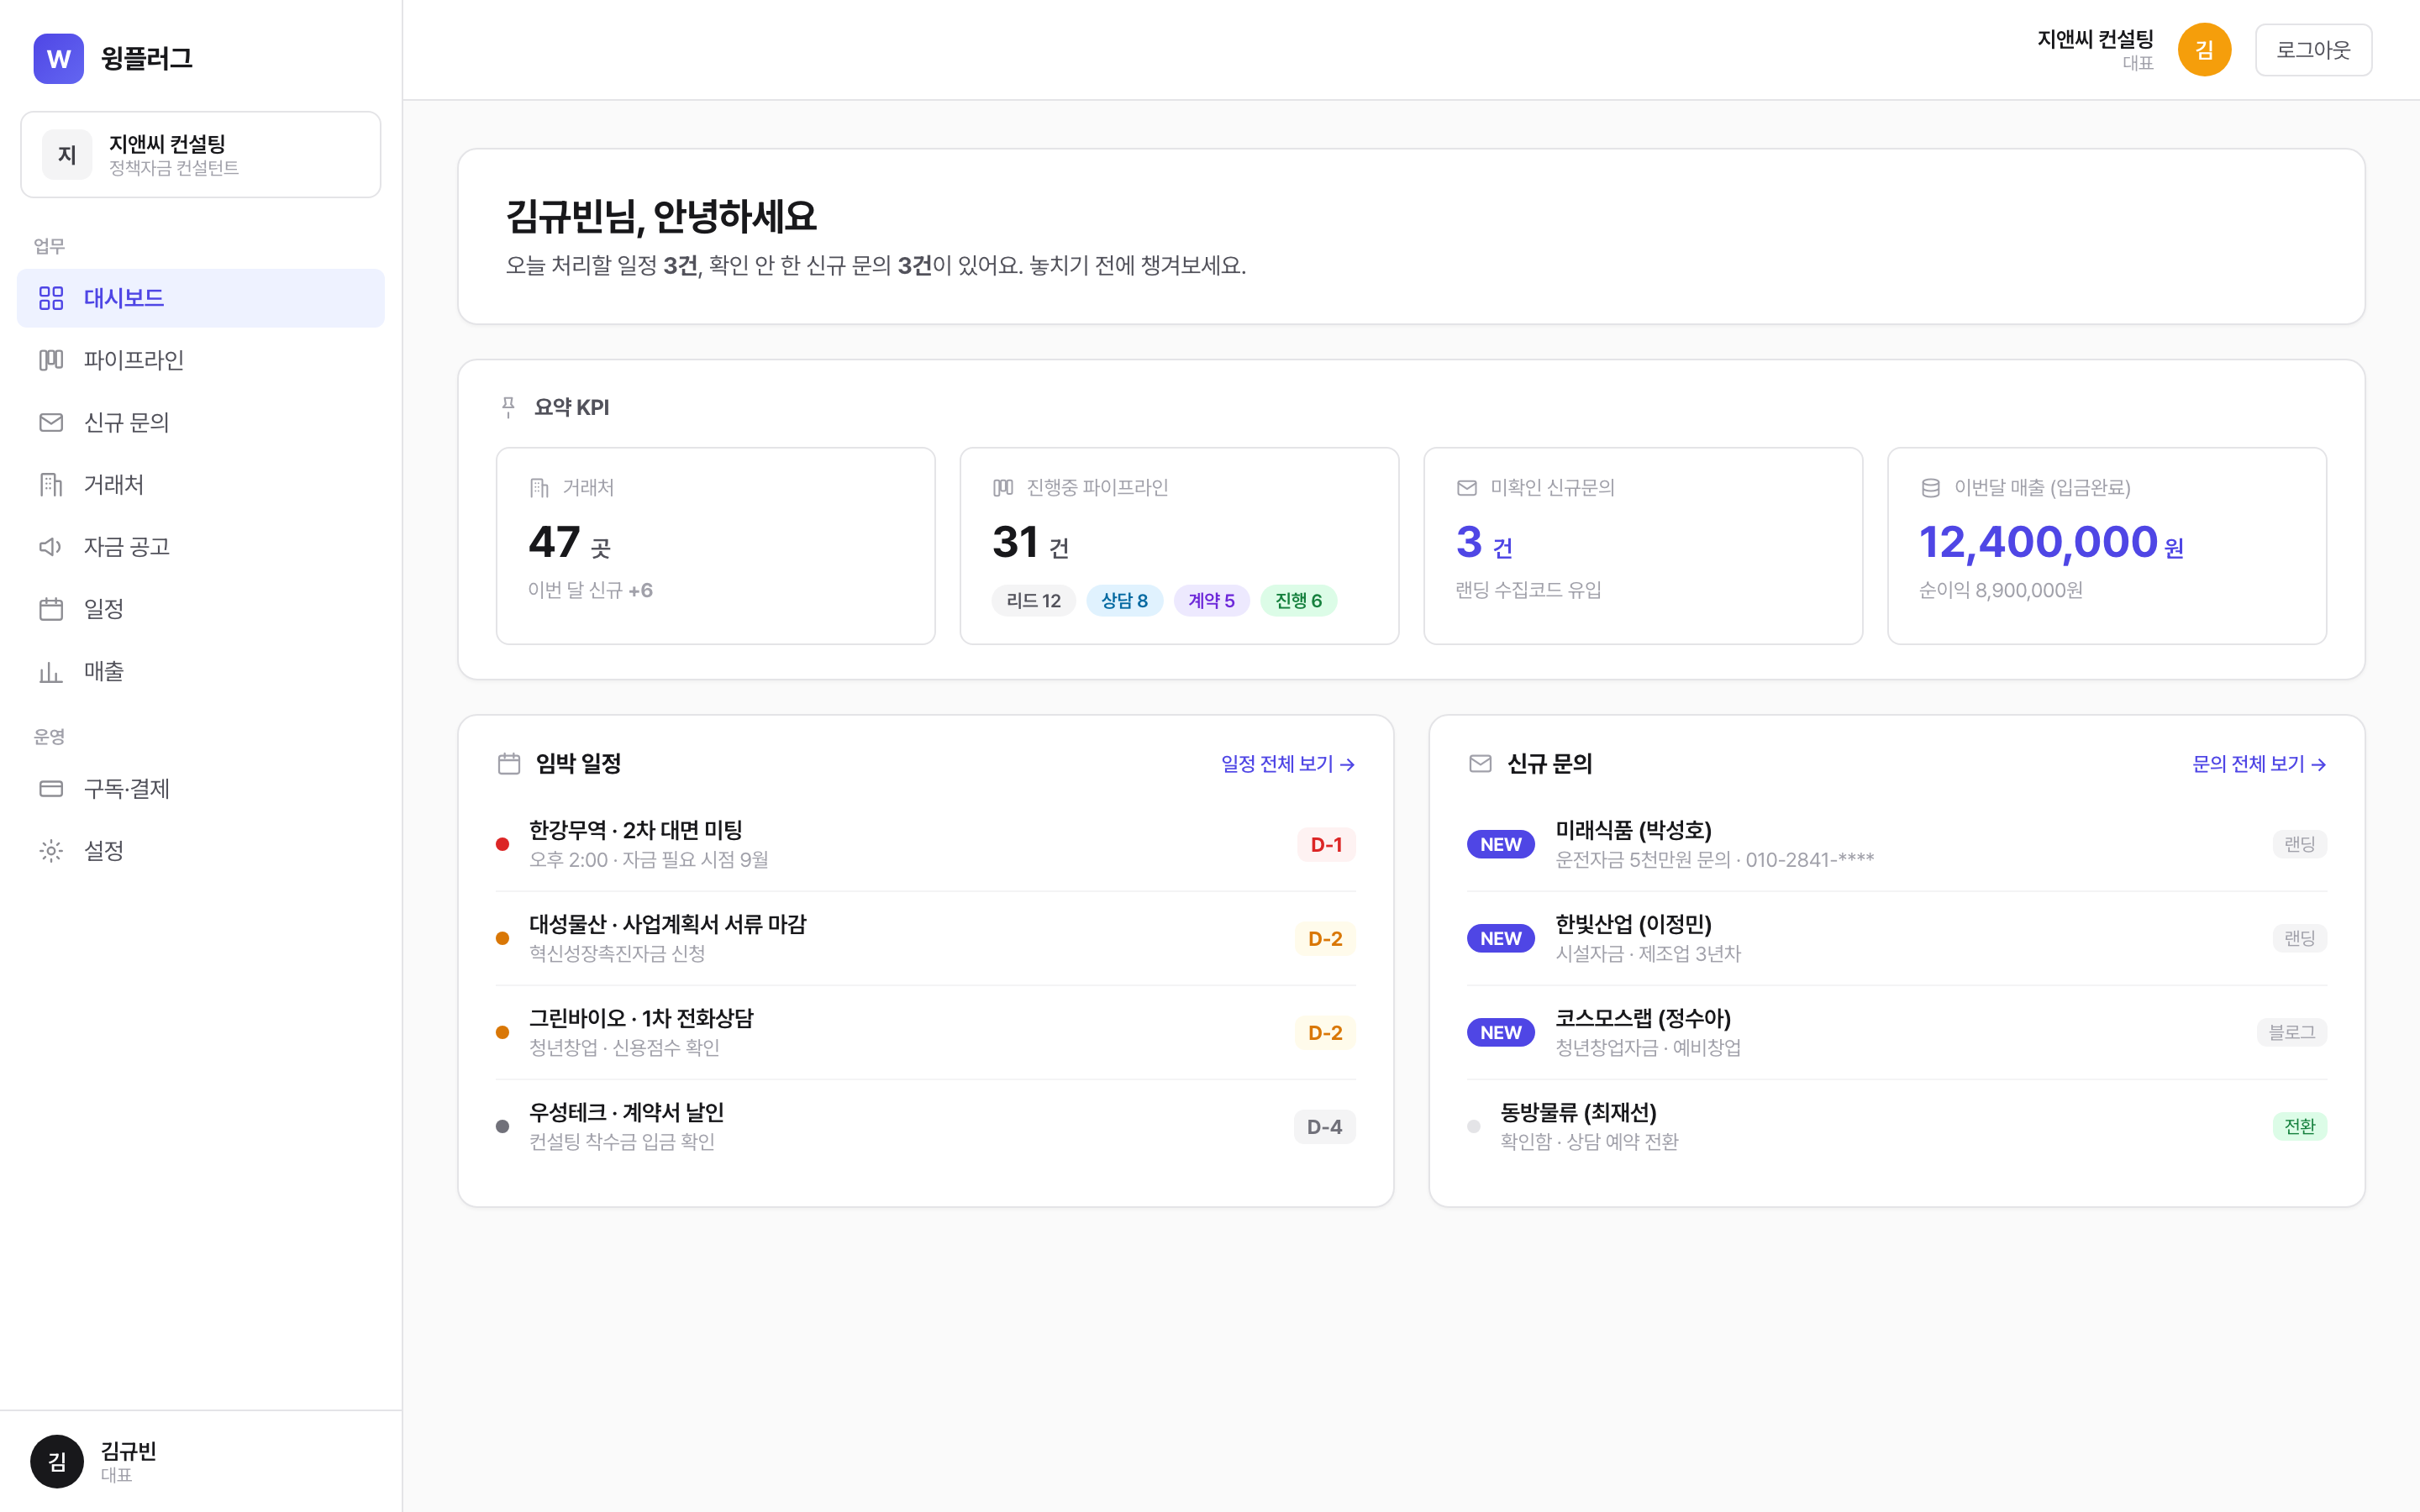Open 대성물산 · 사업계획서 서류 마감 entry
Image resolution: width=2420 pixels, height=1512 pixels.
926,939
